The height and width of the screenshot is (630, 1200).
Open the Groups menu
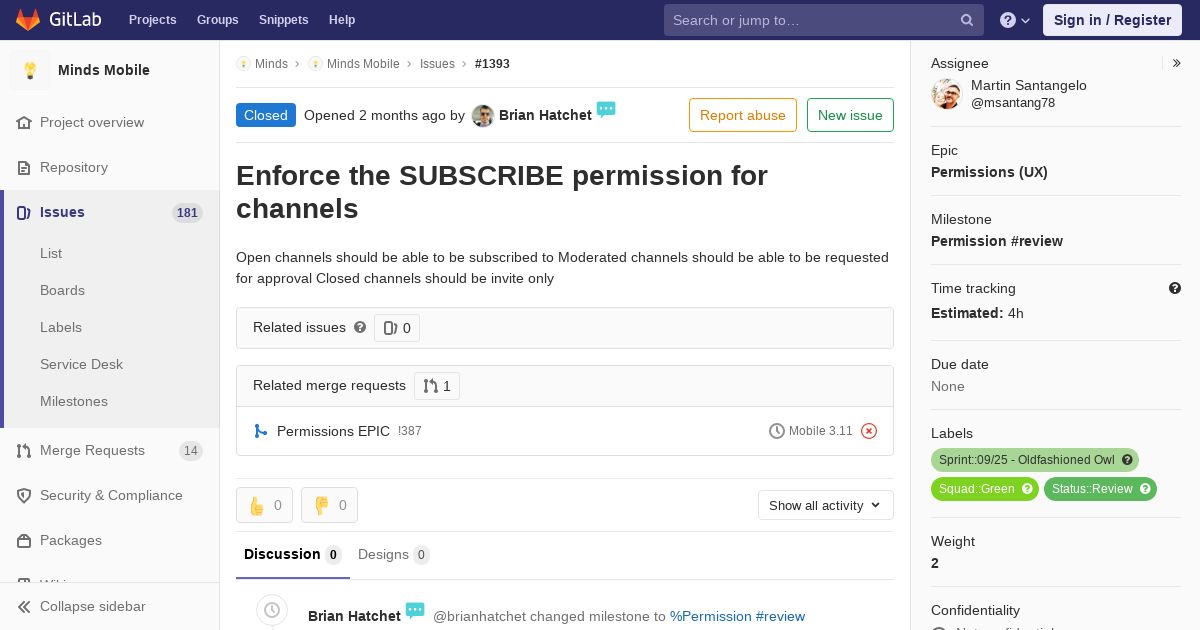coord(218,20)
